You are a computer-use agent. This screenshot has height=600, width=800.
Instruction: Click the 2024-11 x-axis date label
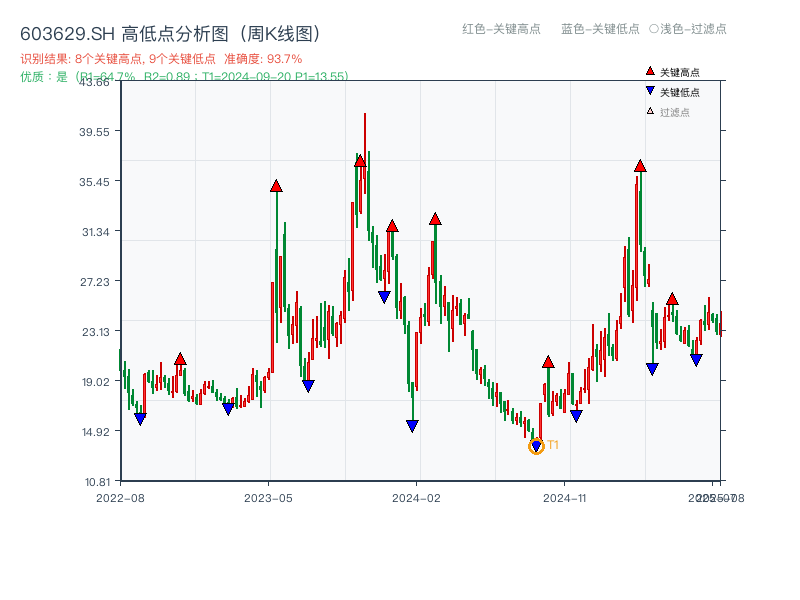pyautogui.click(x=566, y=496)
